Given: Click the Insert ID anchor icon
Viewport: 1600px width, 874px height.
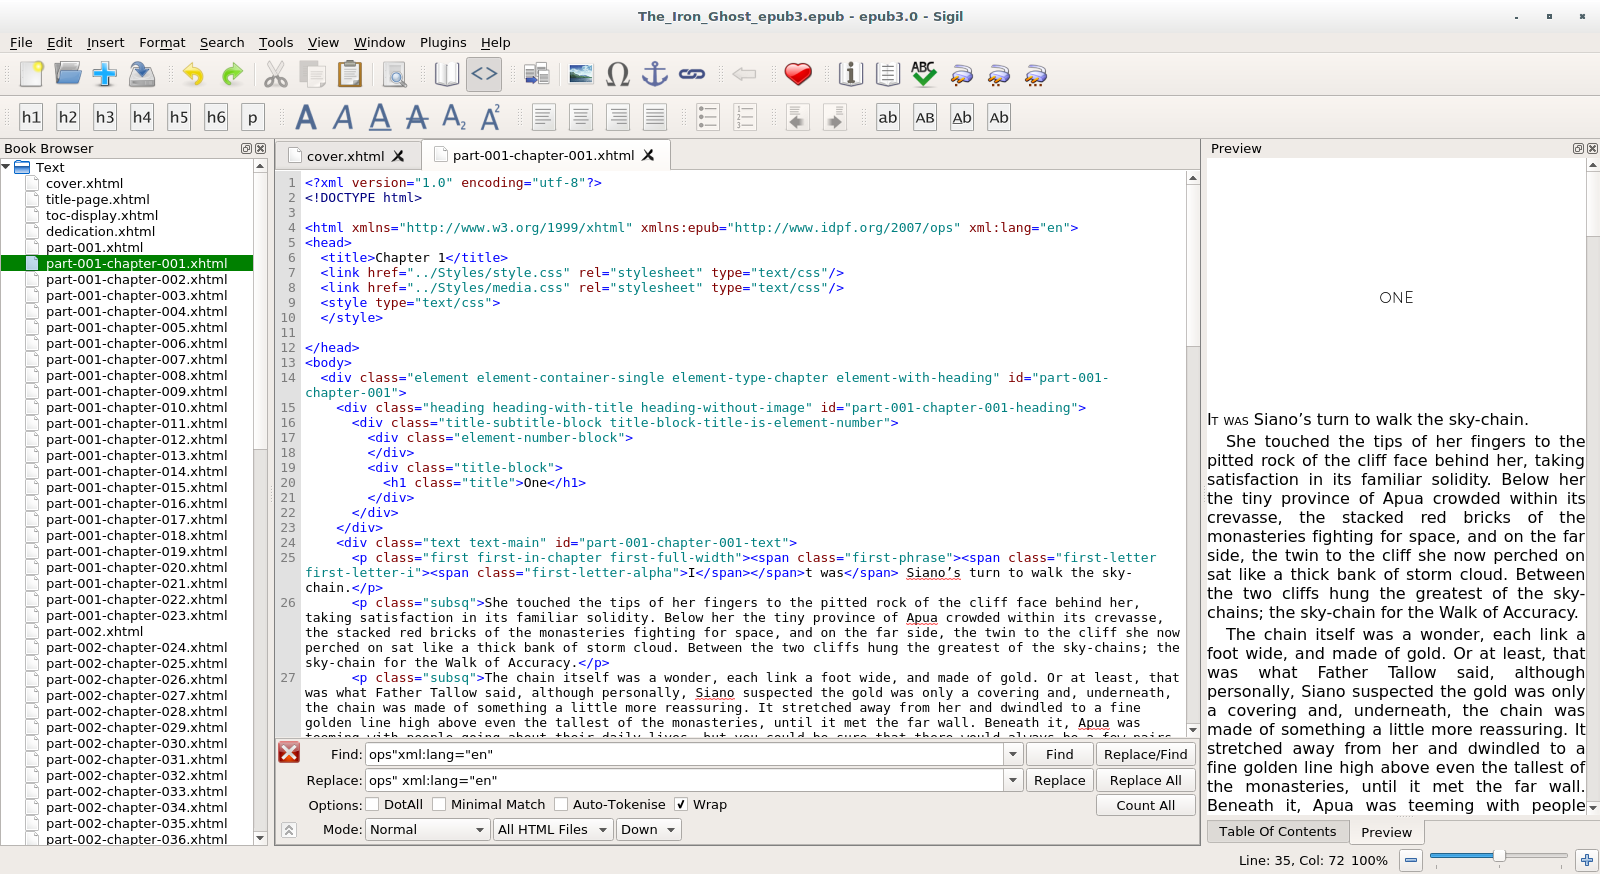Looking at the screenshot, I should [x=654, y=75].
